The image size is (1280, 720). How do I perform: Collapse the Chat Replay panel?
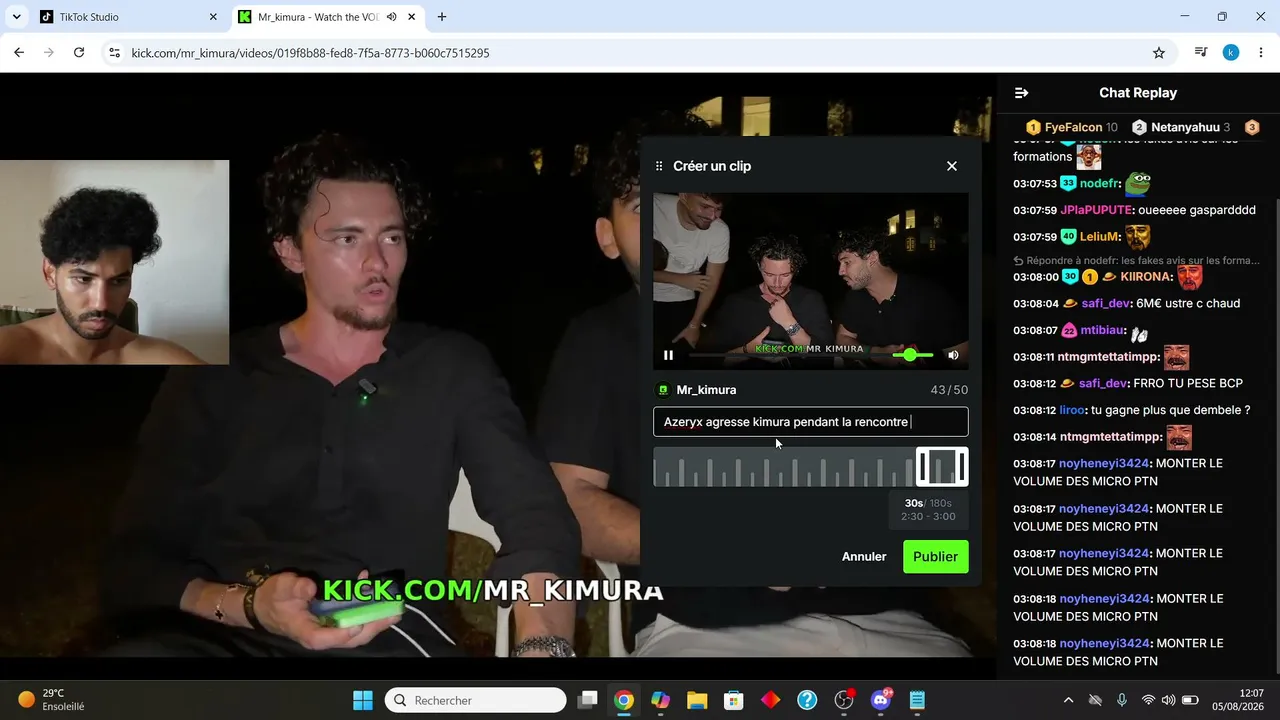pyautogui.click(x=1021, y=93)
